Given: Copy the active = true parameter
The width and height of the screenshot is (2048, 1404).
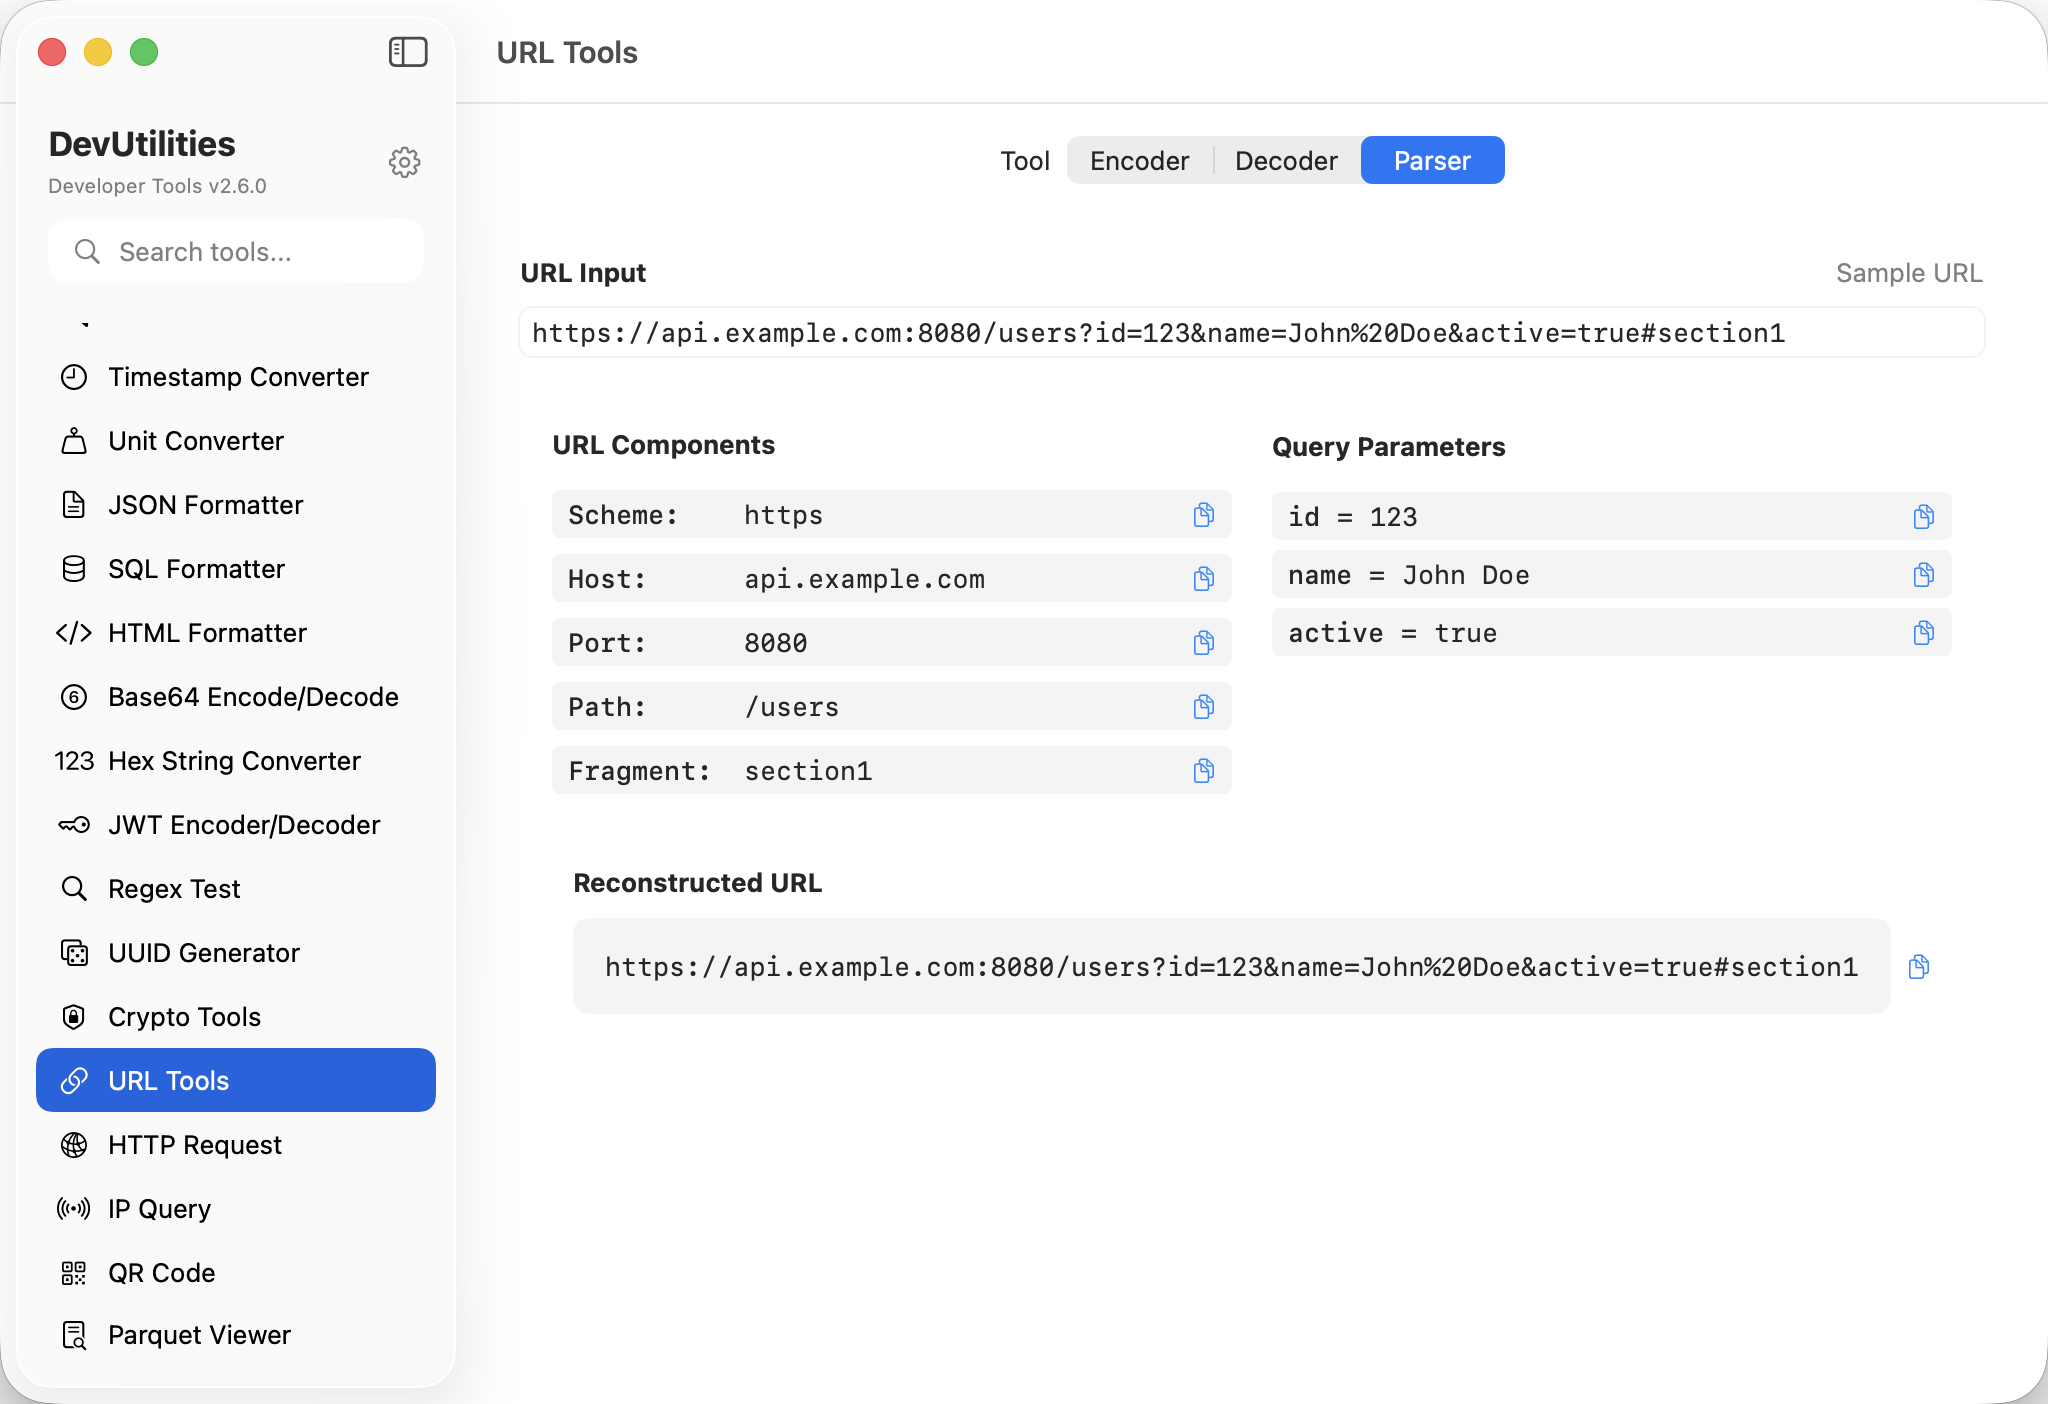Looking at the screenshot, I should pyautogui.click(x=1923, y=633).
